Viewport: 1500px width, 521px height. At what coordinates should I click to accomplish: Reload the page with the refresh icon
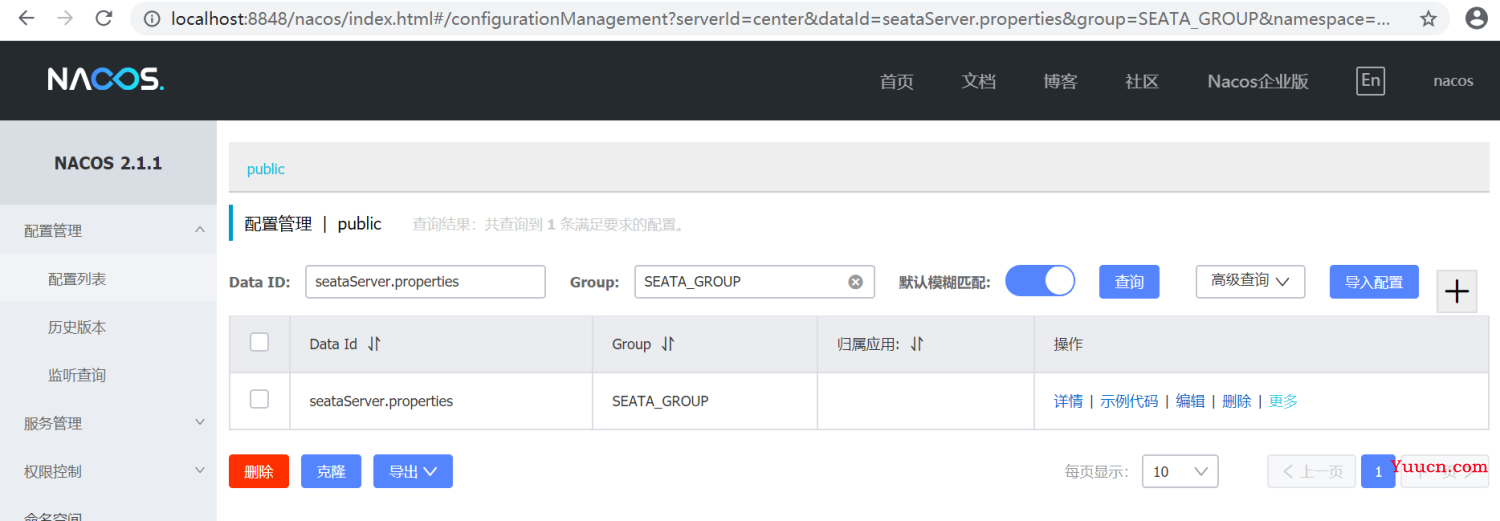click(x=103, y=18)
